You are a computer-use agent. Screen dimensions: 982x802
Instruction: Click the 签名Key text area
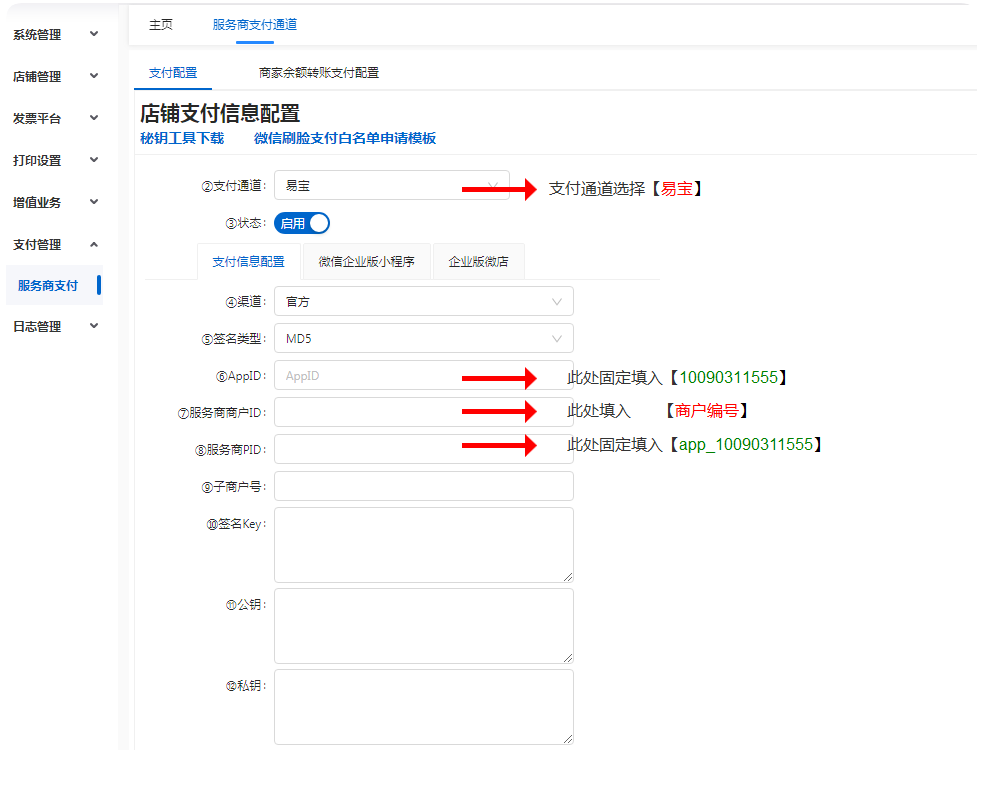click(x=423, y=544)
